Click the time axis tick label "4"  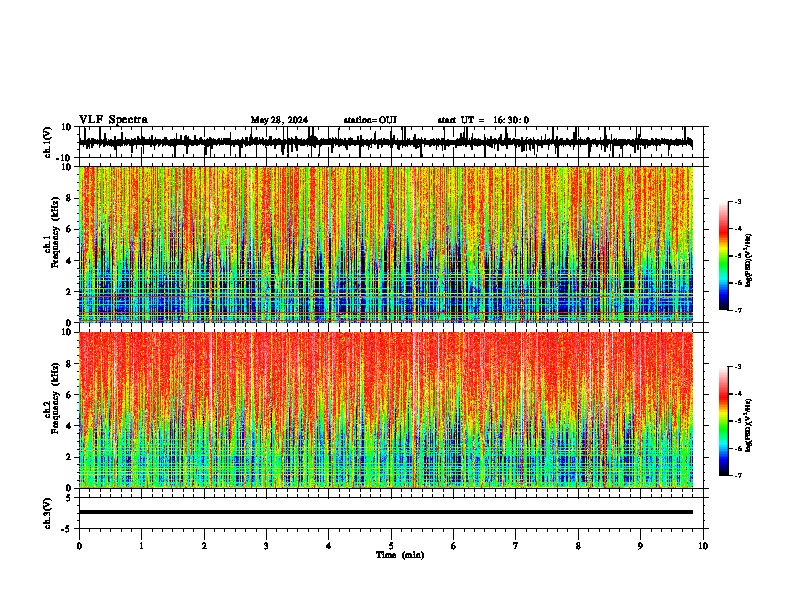click(x=329, y=546)
